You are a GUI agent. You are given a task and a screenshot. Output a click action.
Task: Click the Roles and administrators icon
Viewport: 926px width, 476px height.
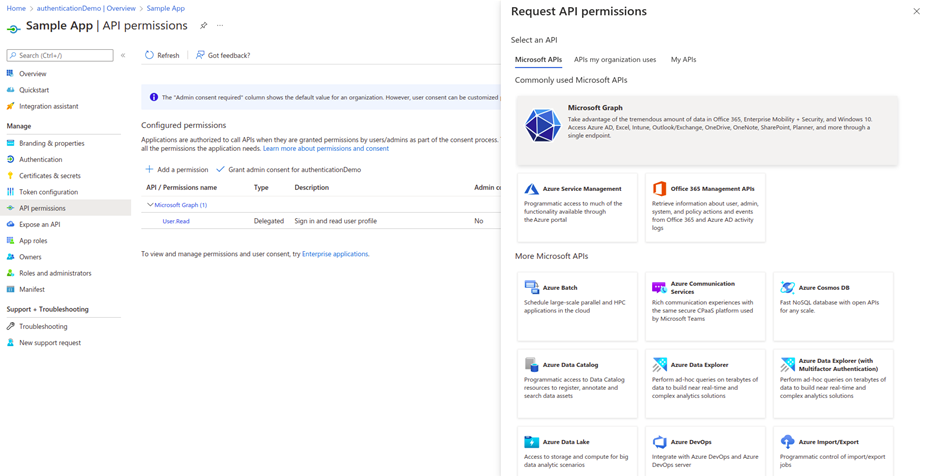coord(10,273)
